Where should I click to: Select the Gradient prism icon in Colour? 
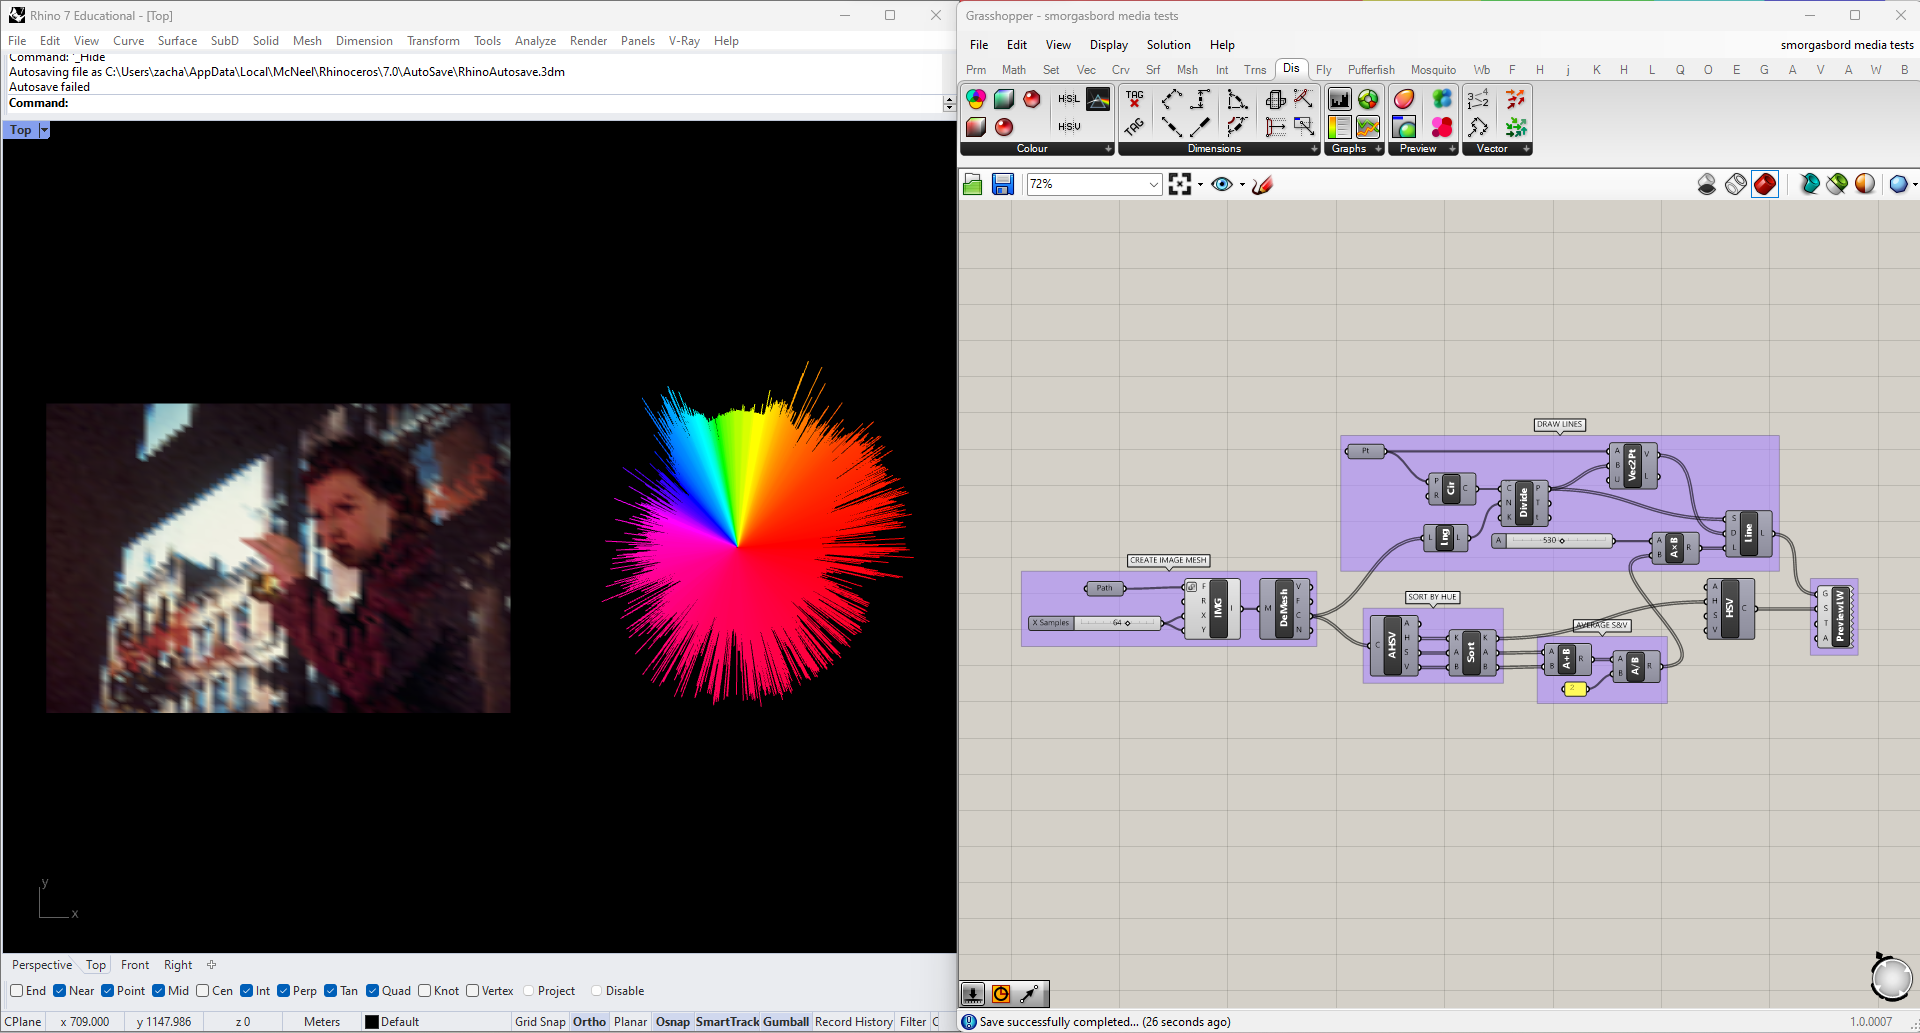pyautogui.click(x=1098, y=99)
